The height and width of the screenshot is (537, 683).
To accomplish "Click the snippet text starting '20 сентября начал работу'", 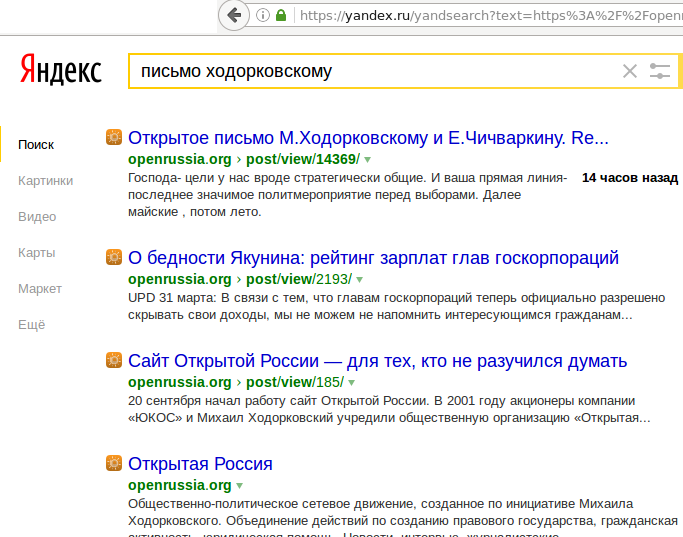I will [389, 409].
